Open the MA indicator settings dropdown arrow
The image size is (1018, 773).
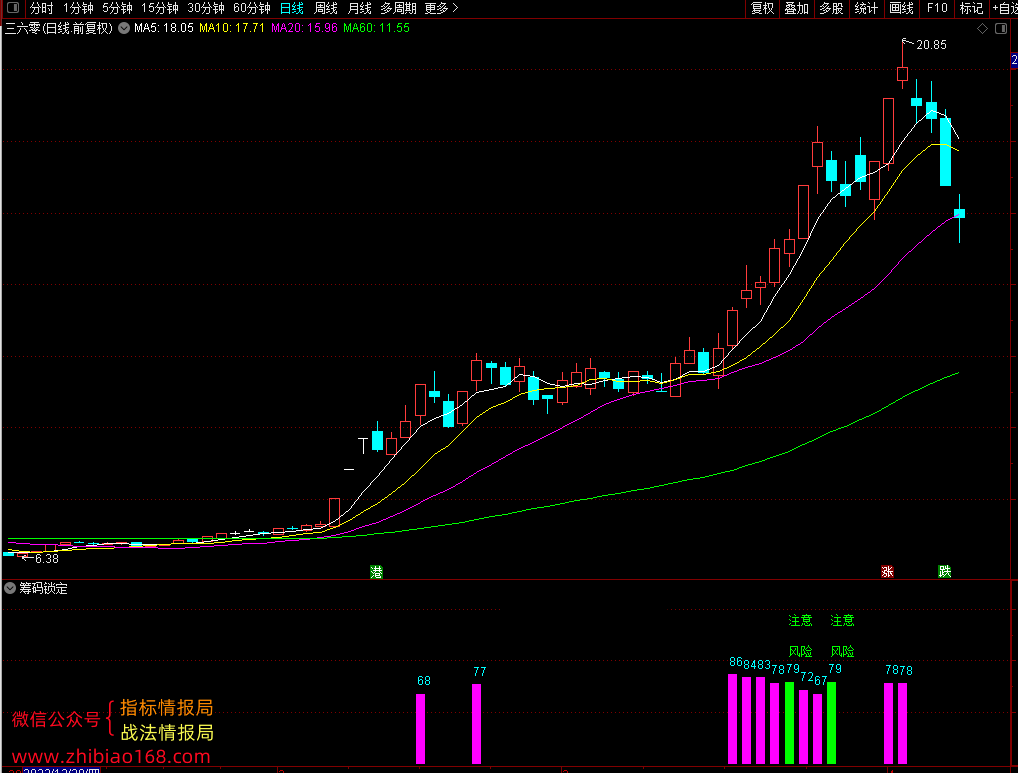(123, 28)
